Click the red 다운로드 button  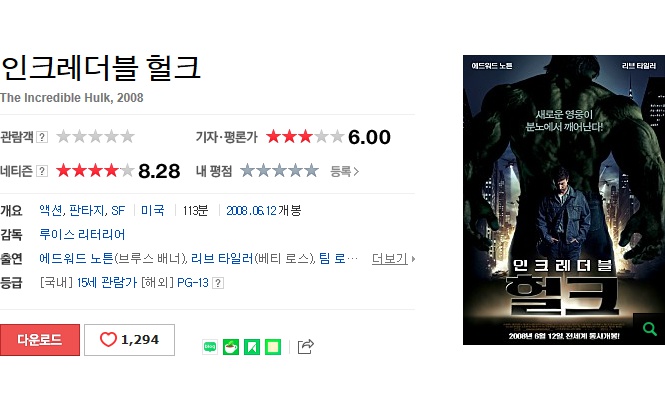tap(40, 340)
